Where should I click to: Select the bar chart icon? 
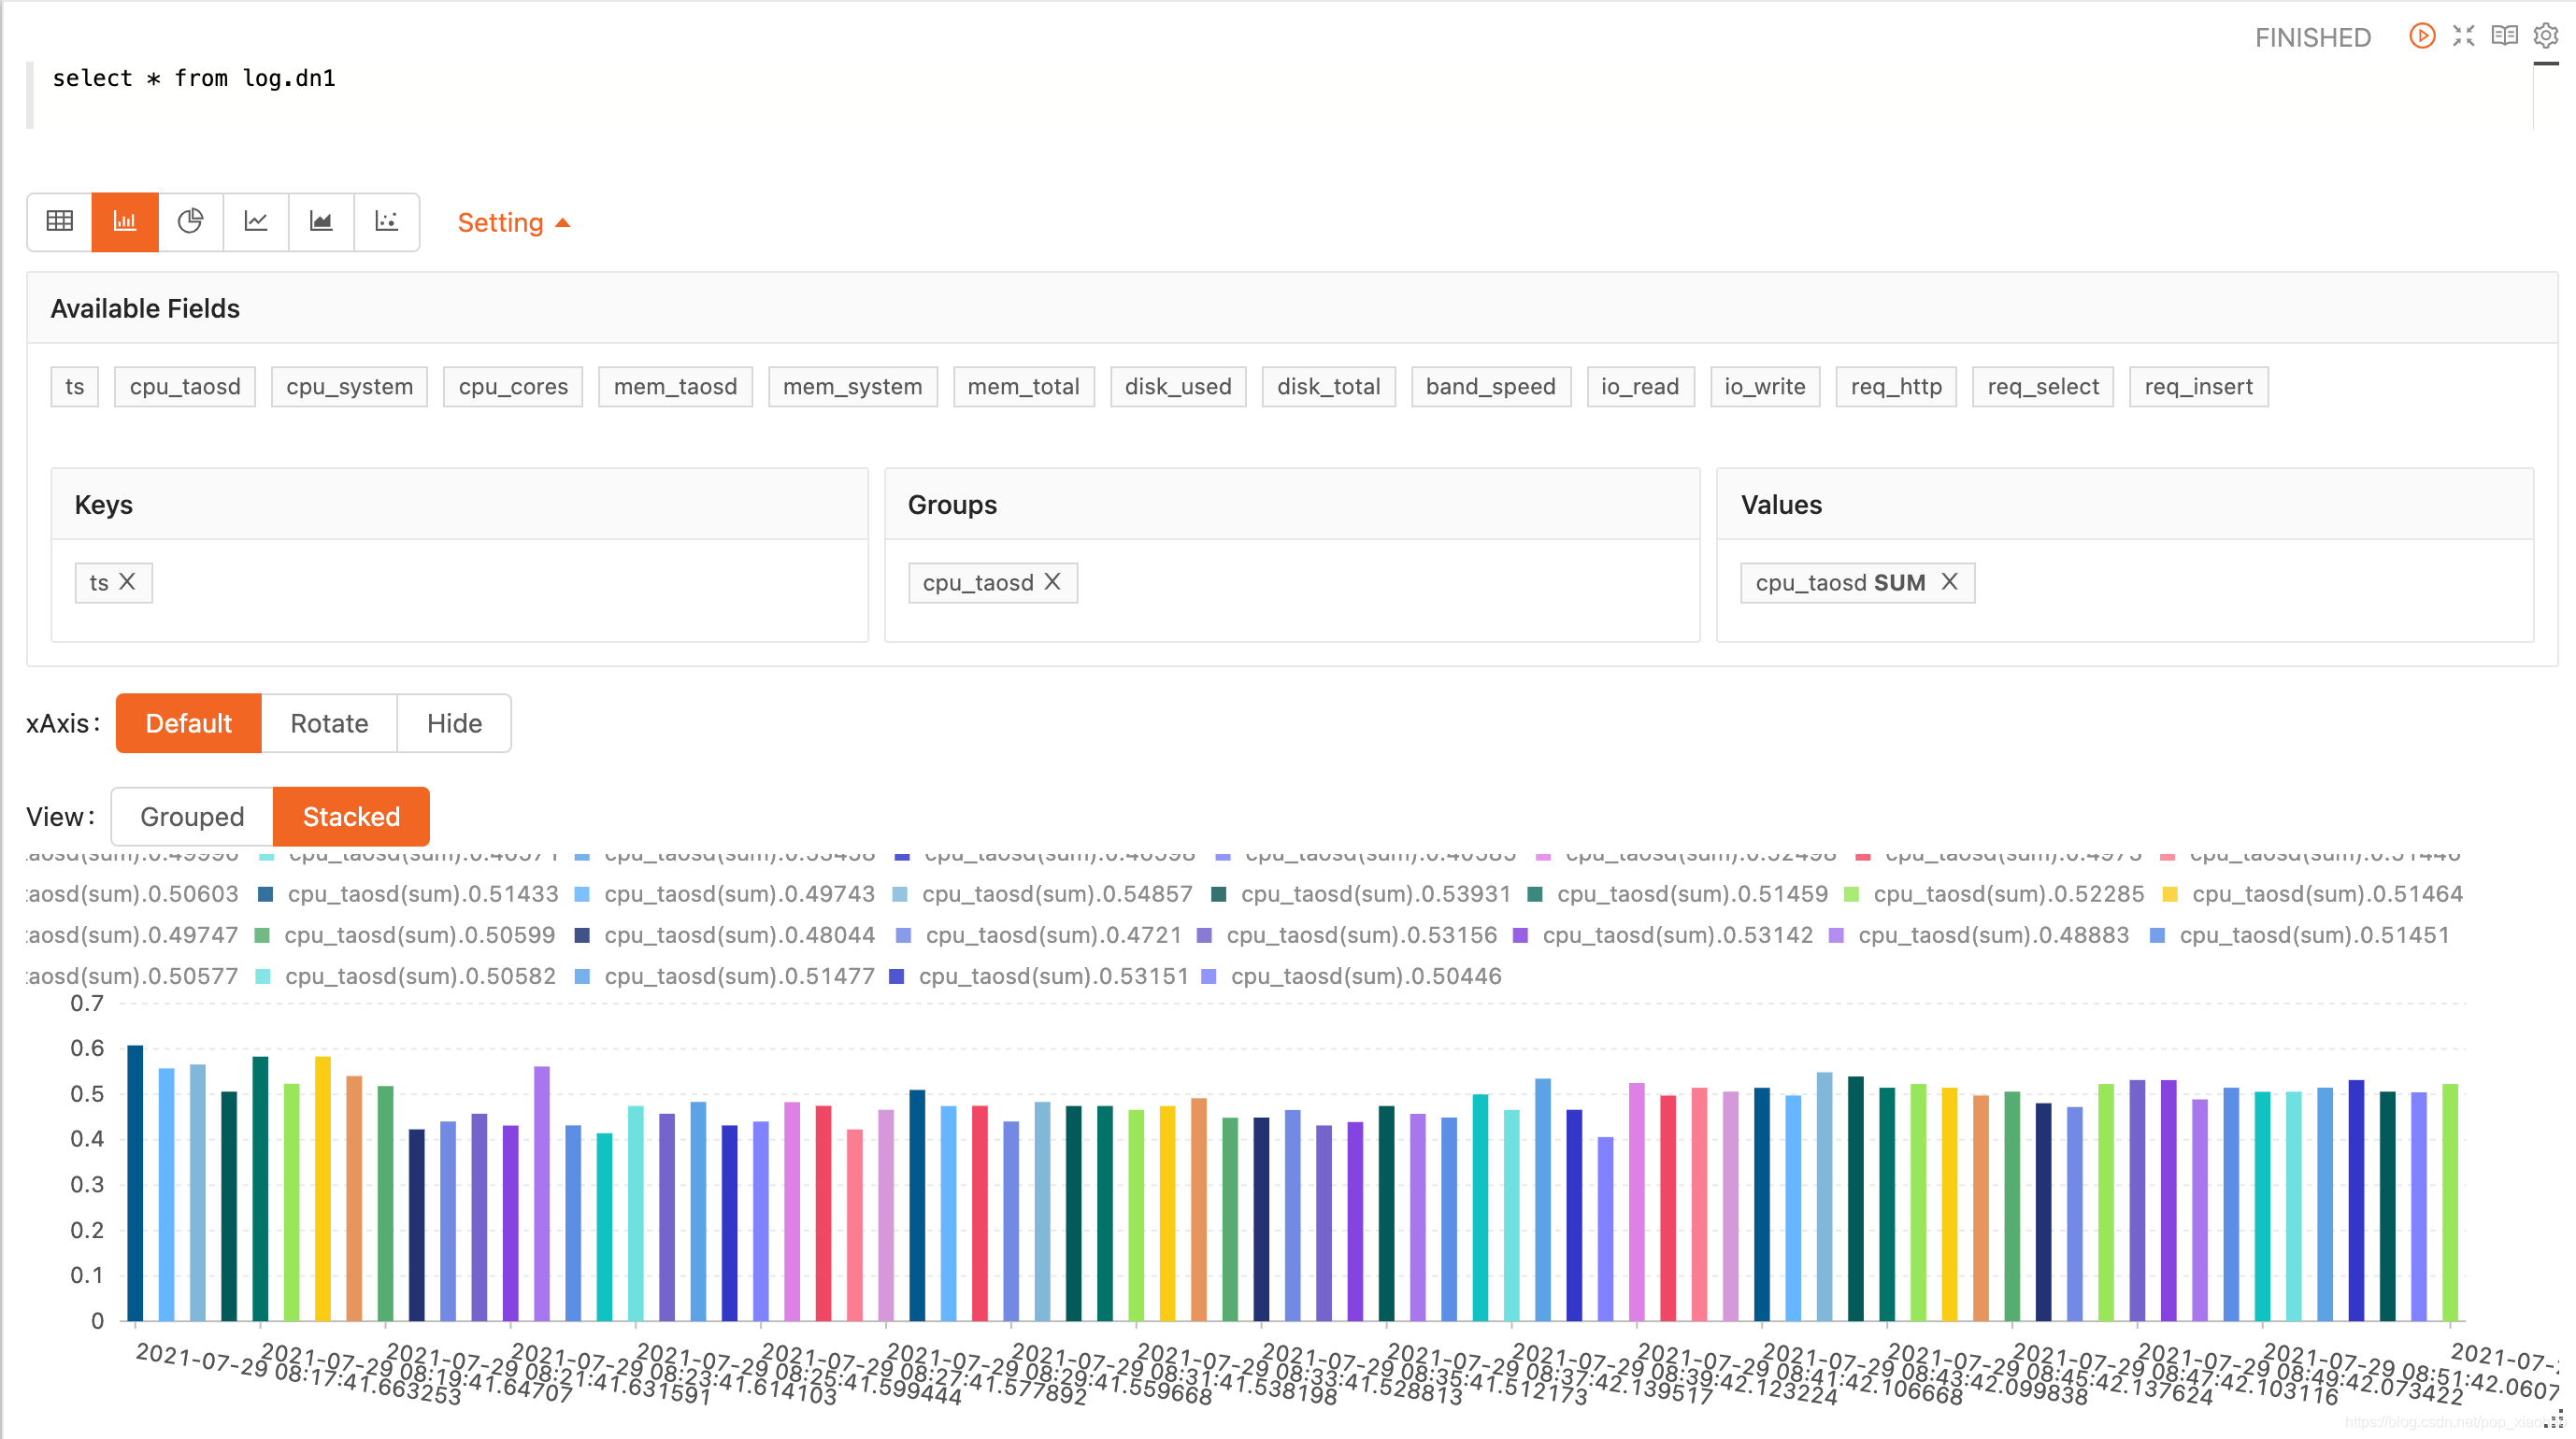125,221
